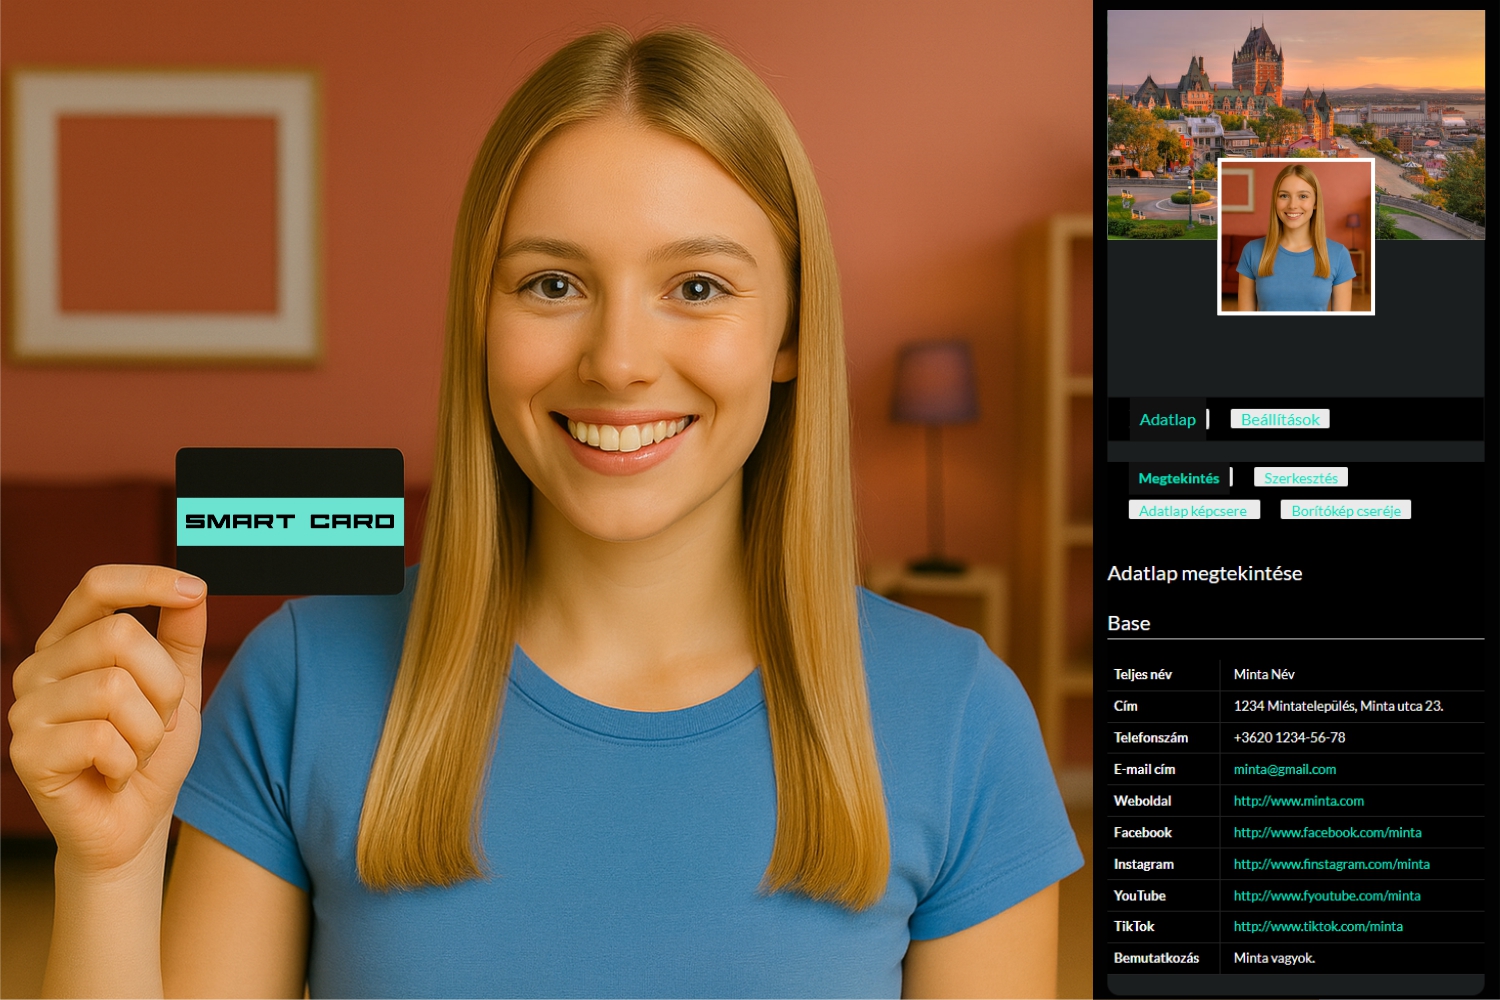Click the Minta vagyok. introduction text
This screenshot has height=1000, width=1500.
(x=1274, y=958)
